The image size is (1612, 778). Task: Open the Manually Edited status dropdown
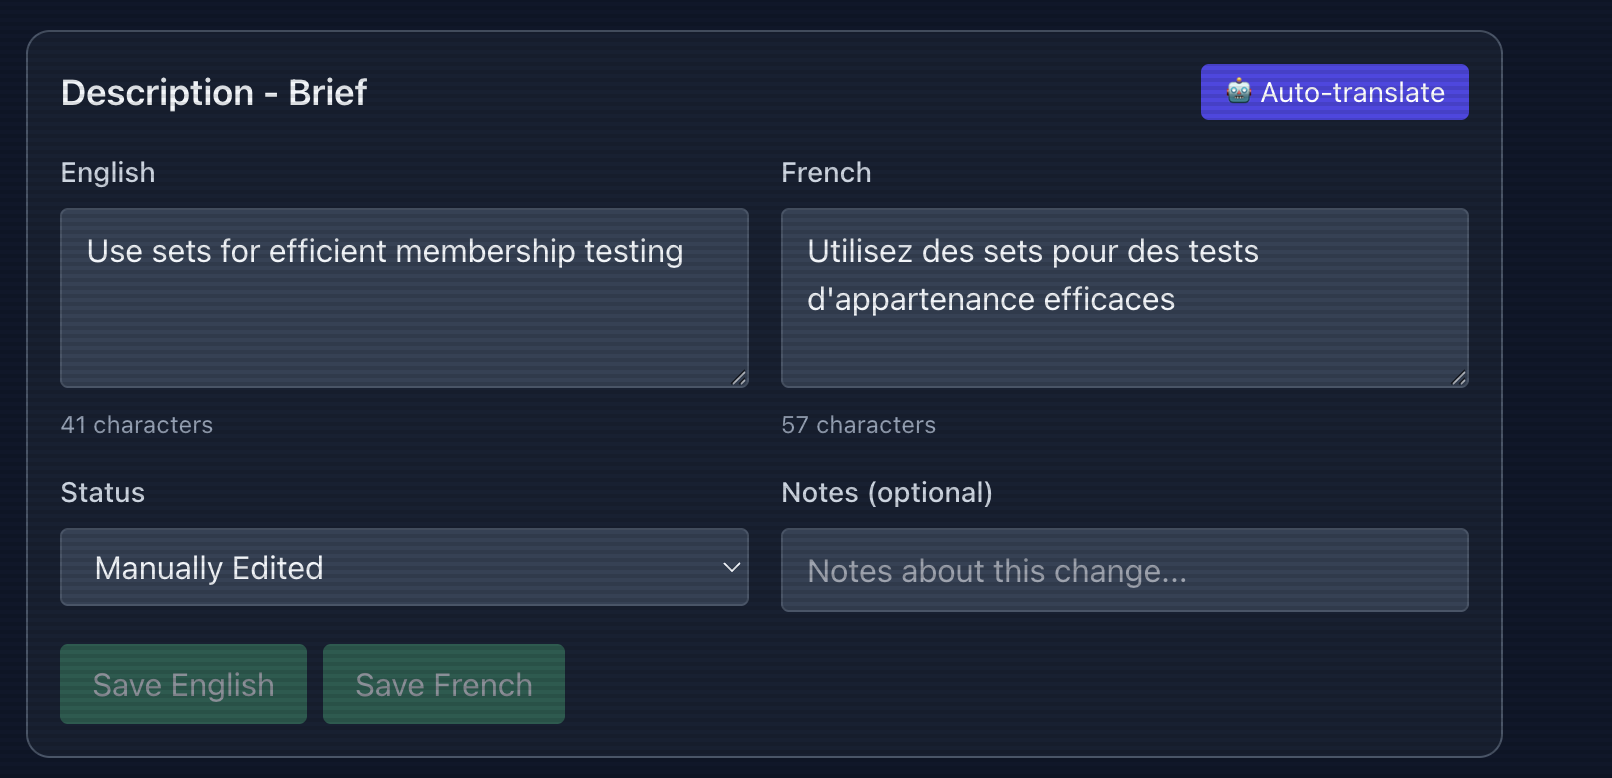click(x=404, y=567)
